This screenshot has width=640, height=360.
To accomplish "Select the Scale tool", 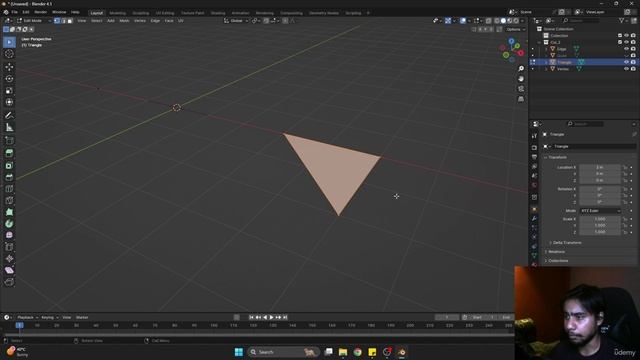I will (x=9, y=90).
